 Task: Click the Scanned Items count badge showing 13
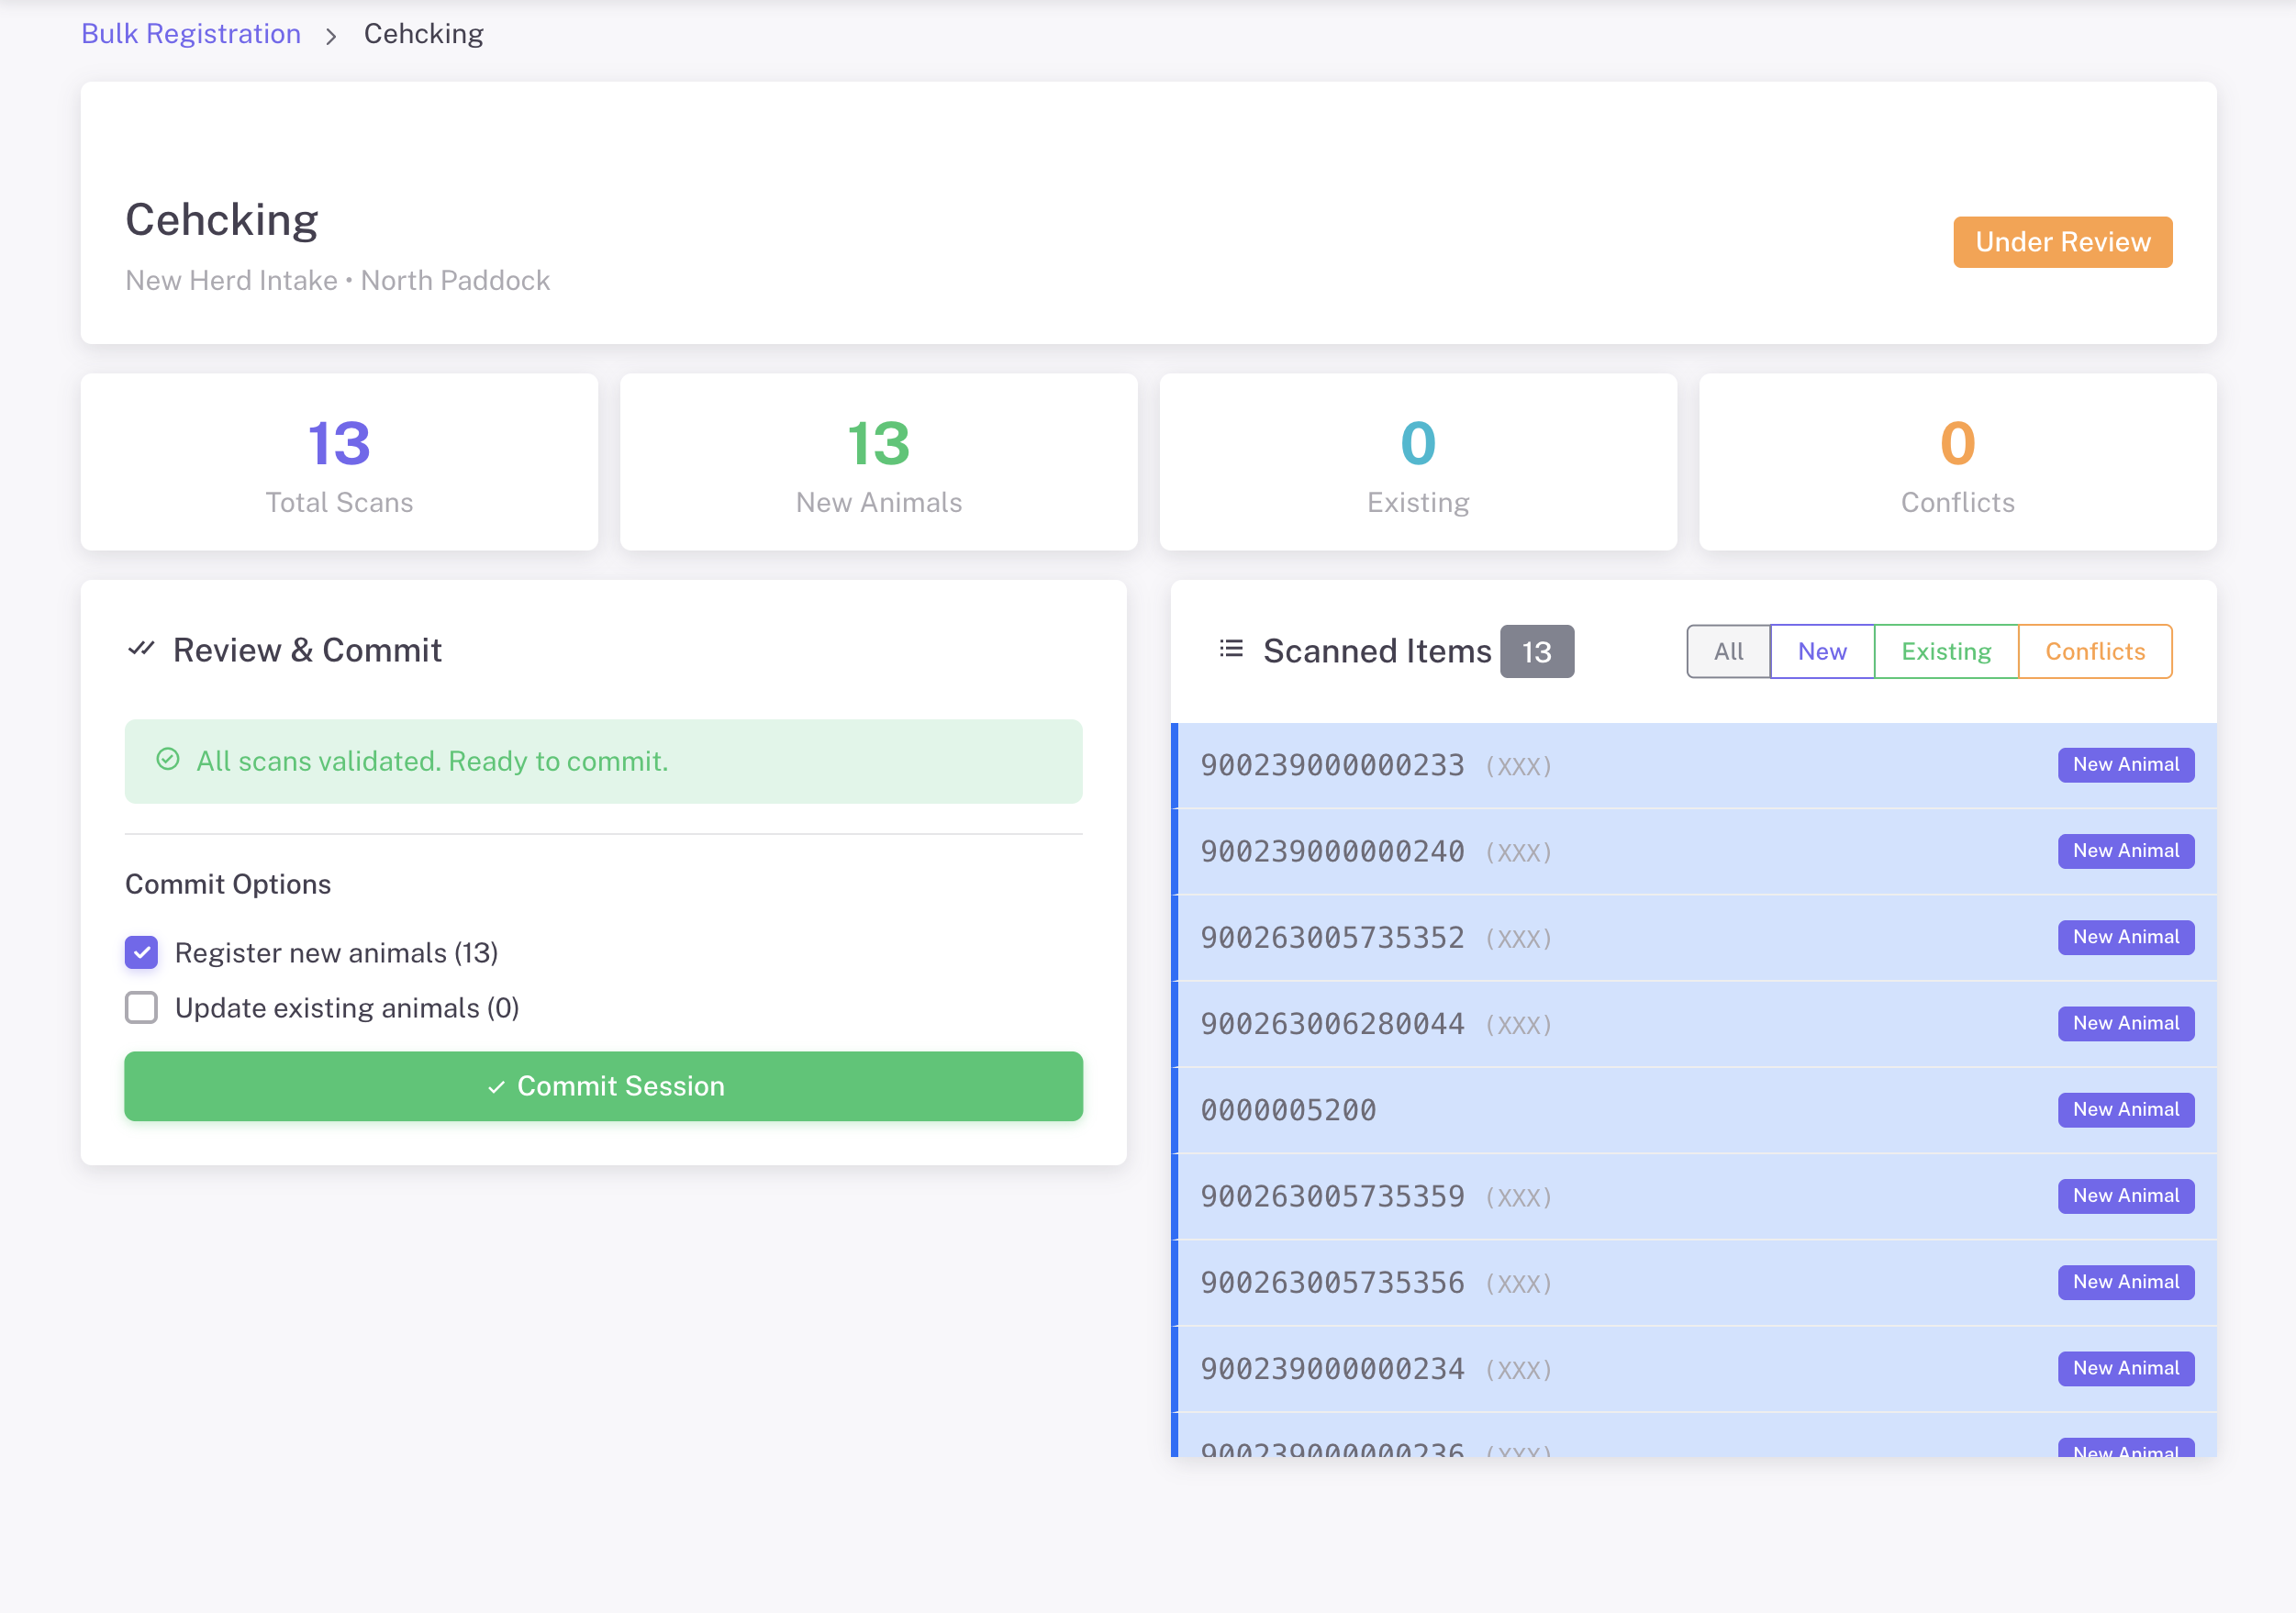pos(1537,650)
